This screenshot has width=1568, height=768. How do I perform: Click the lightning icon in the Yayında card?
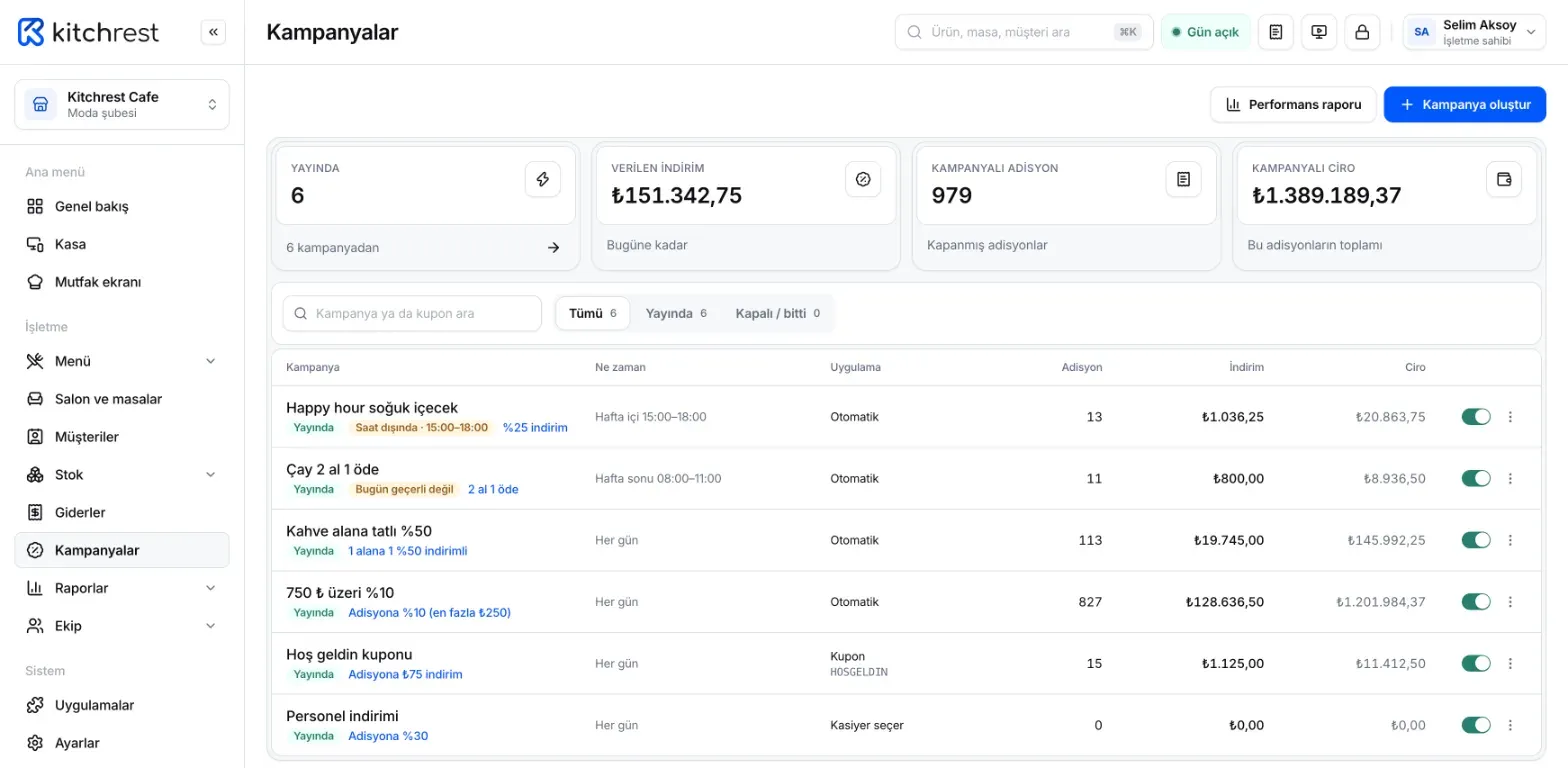point(543,179)
